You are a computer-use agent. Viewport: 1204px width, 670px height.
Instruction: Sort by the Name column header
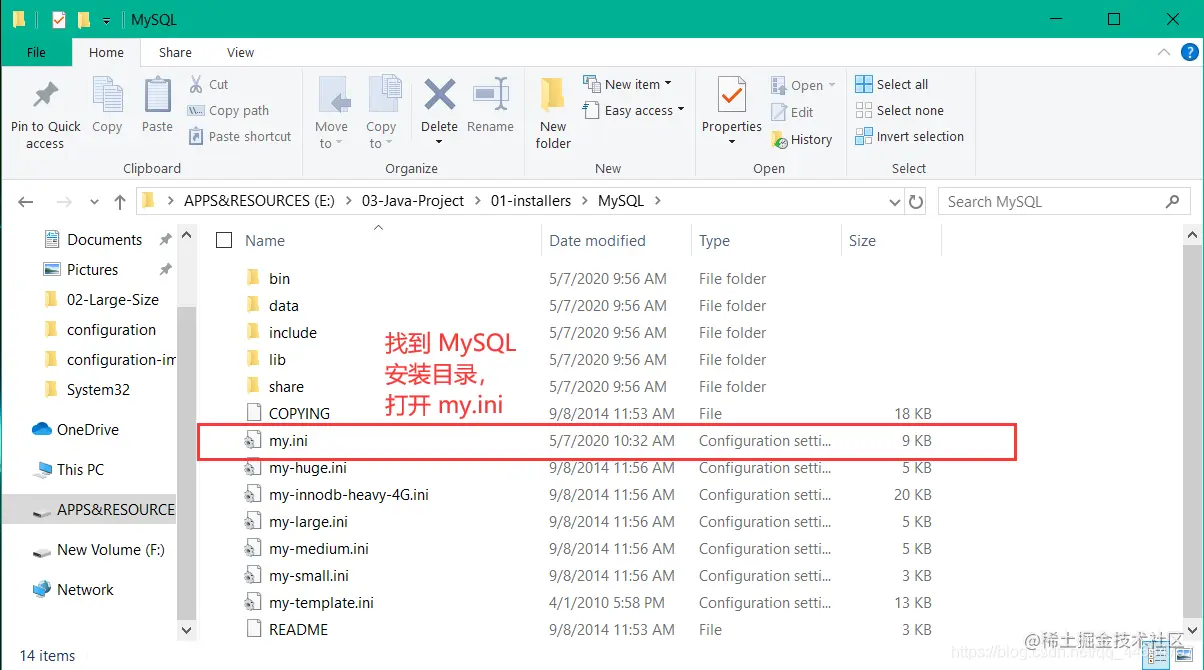[x=265, y=240]
